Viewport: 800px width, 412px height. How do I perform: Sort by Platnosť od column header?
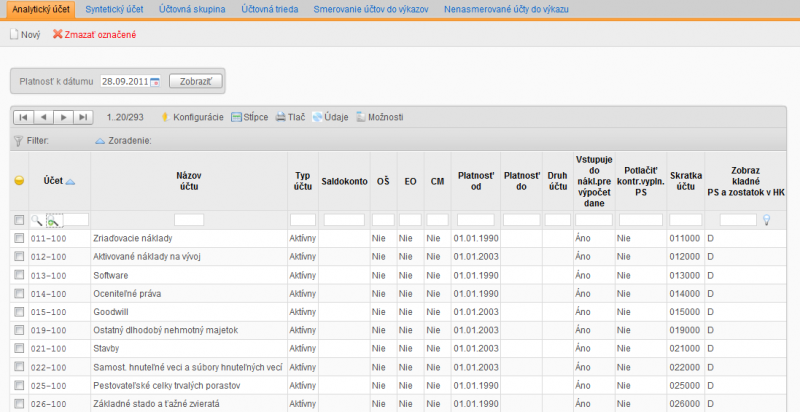point(476,181)
